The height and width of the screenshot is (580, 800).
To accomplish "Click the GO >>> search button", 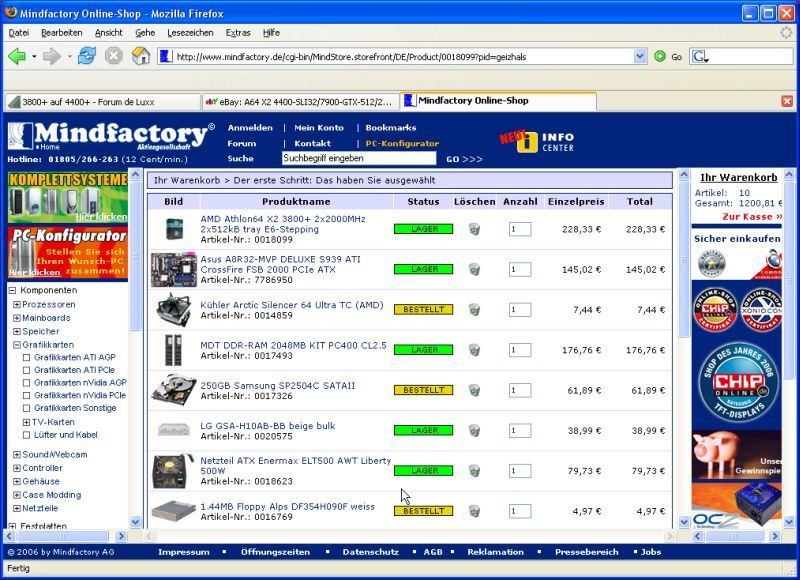I will tap(464, 159).
